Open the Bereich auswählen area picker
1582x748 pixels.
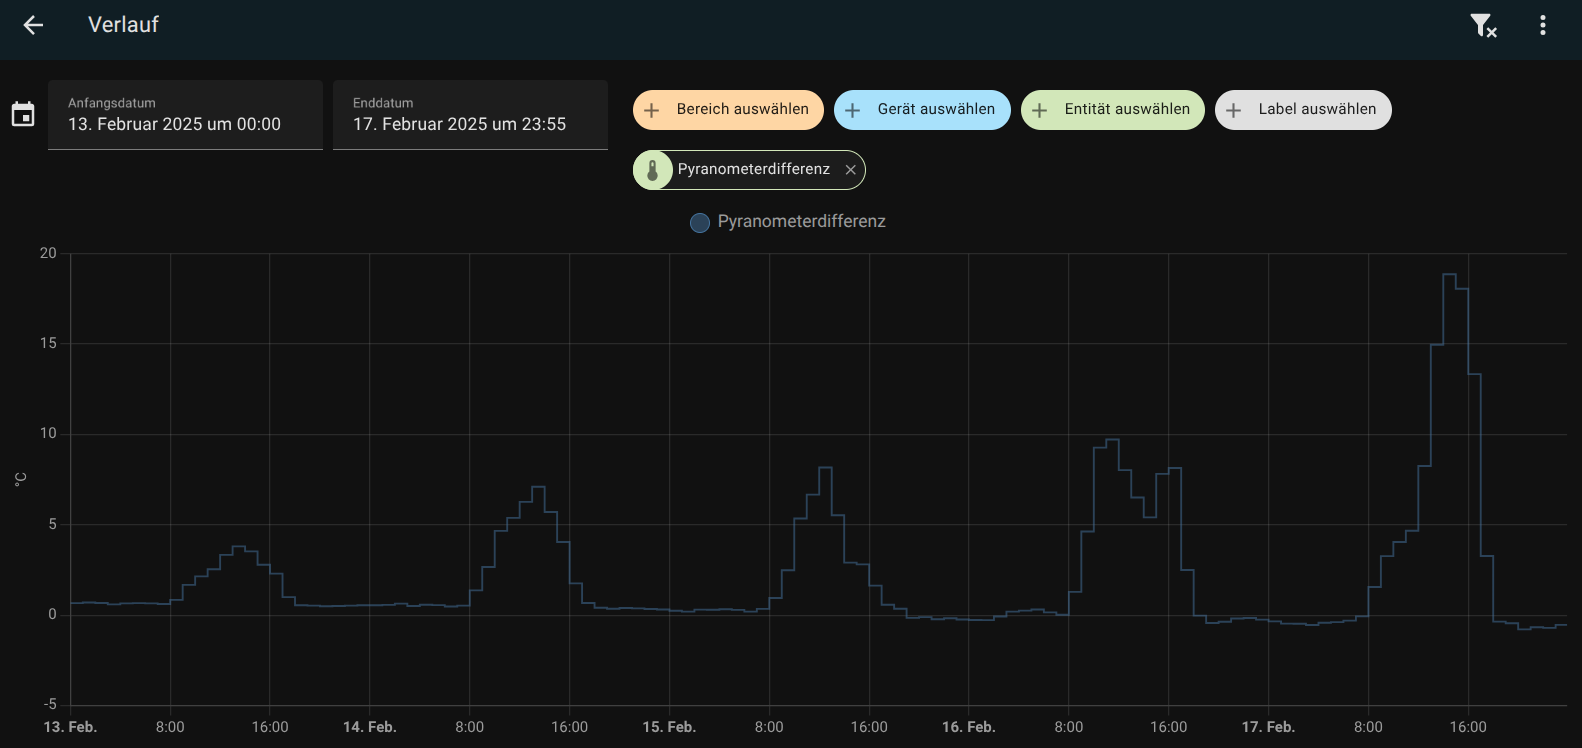pos(742,110)
